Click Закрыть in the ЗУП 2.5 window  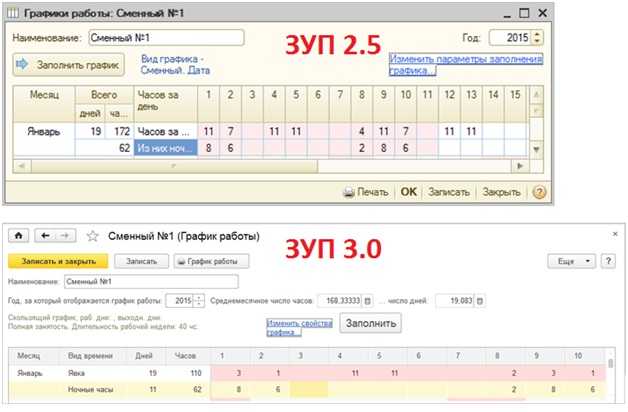(501, 192)
